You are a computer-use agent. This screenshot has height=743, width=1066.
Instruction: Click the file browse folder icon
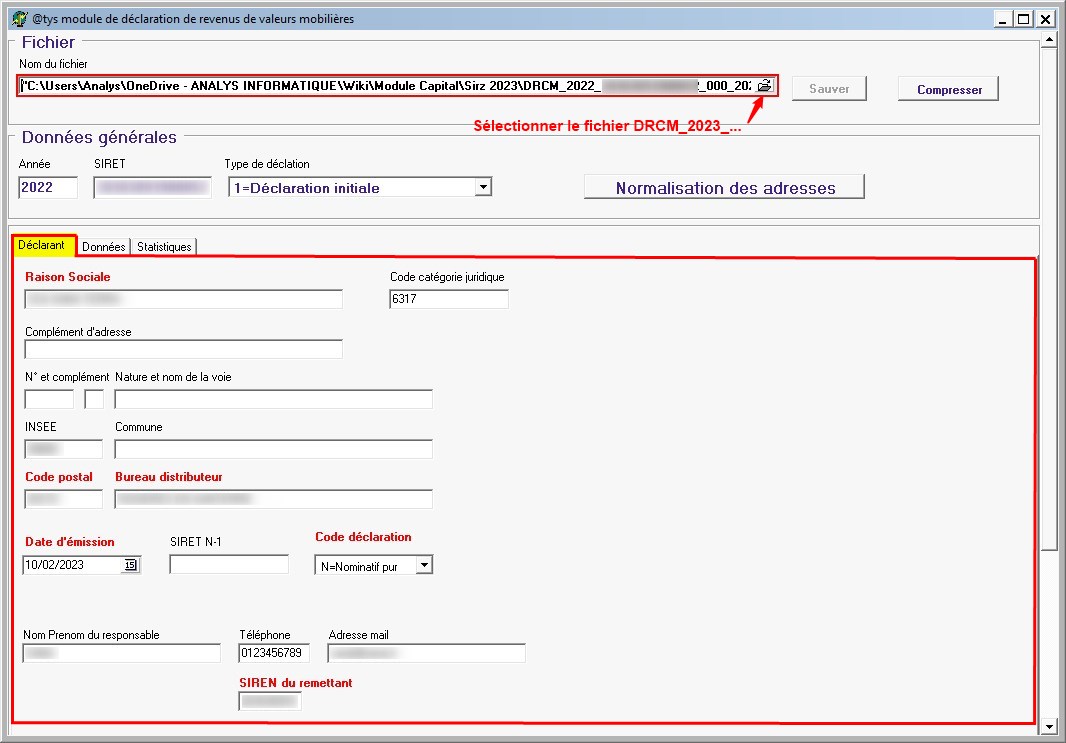click(x=764, y=86)
